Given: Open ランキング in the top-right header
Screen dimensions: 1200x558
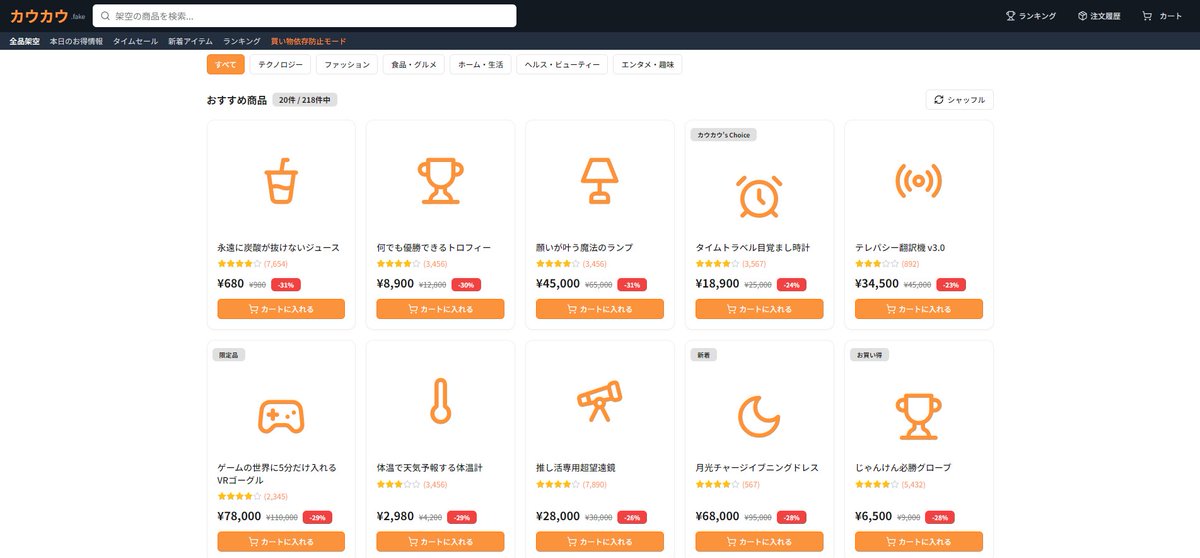Looking at the screenshot, I should pyautogui.click(x=1030, y=16).
